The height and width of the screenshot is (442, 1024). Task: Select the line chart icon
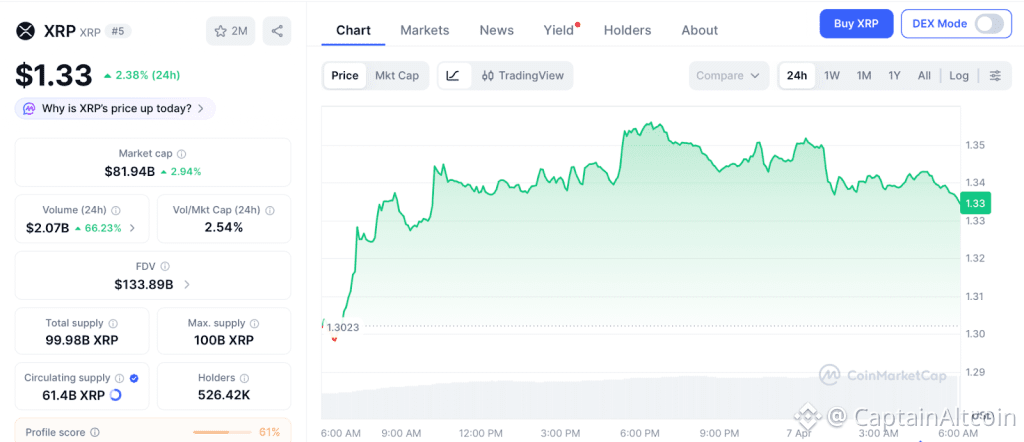tap(453, 76)
